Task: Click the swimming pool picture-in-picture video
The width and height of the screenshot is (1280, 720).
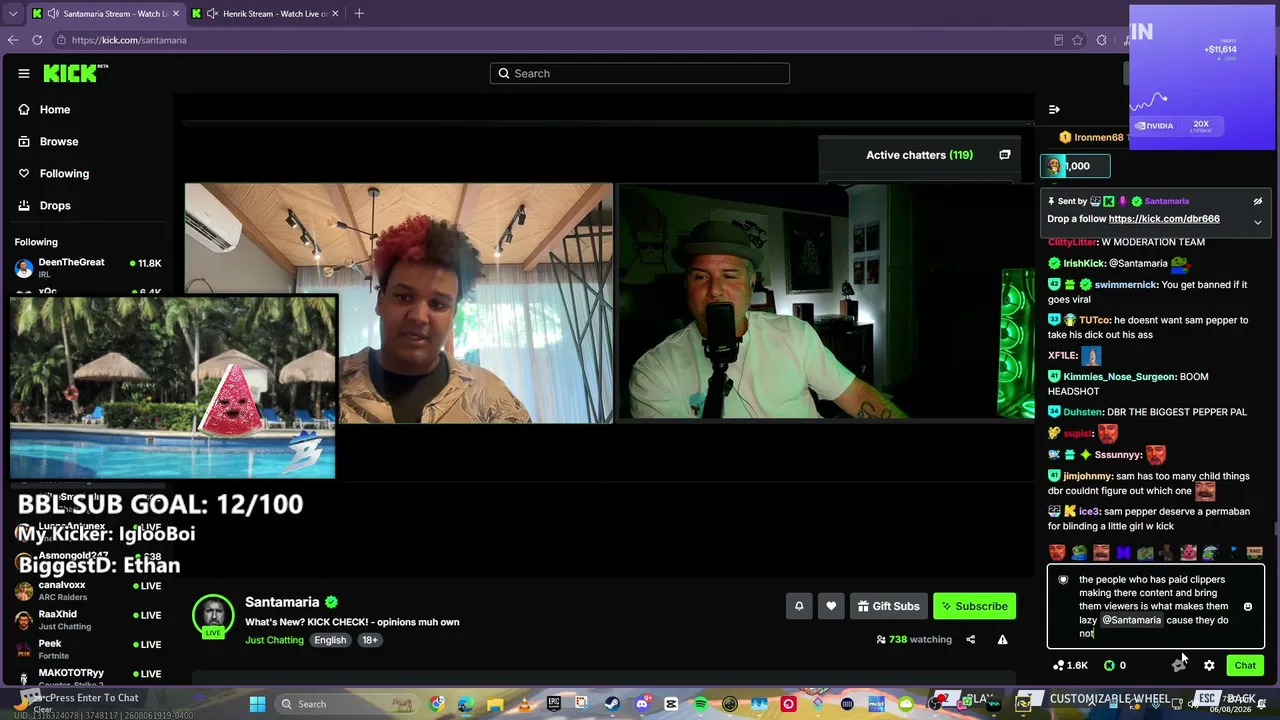Action: click(173, 387)
